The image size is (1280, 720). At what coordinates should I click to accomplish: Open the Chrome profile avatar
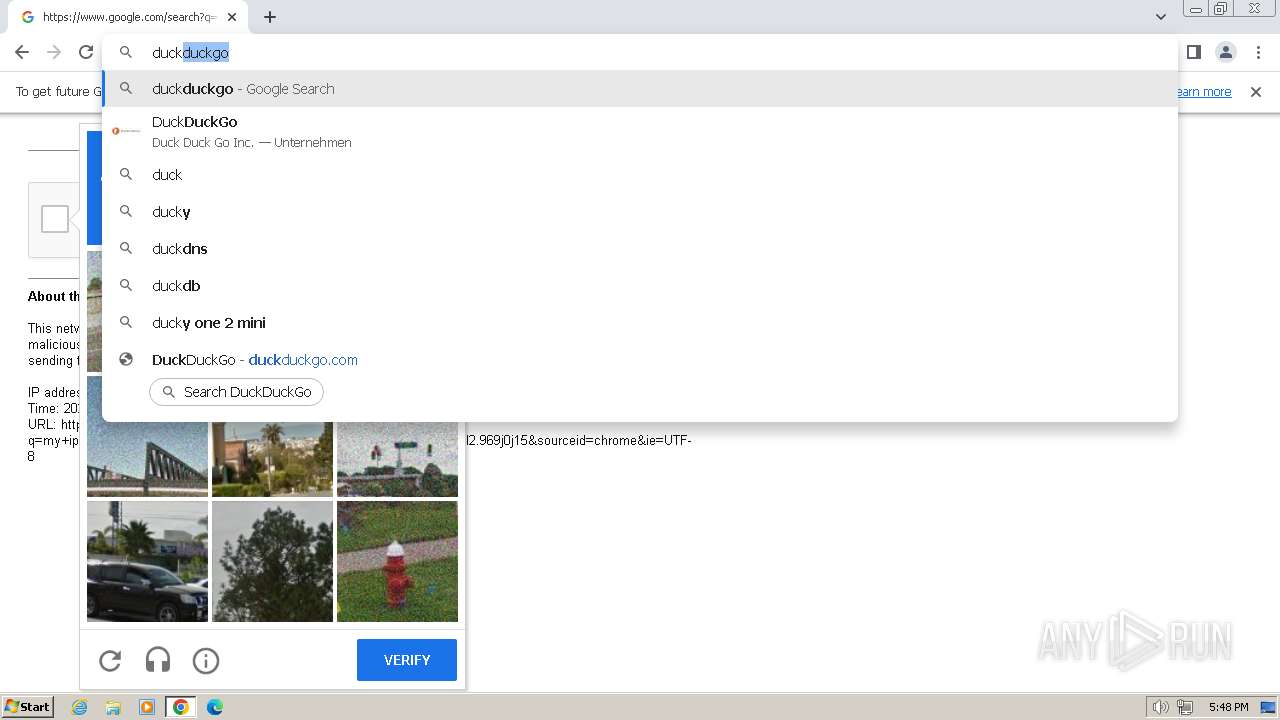(x=1225, y=52)
